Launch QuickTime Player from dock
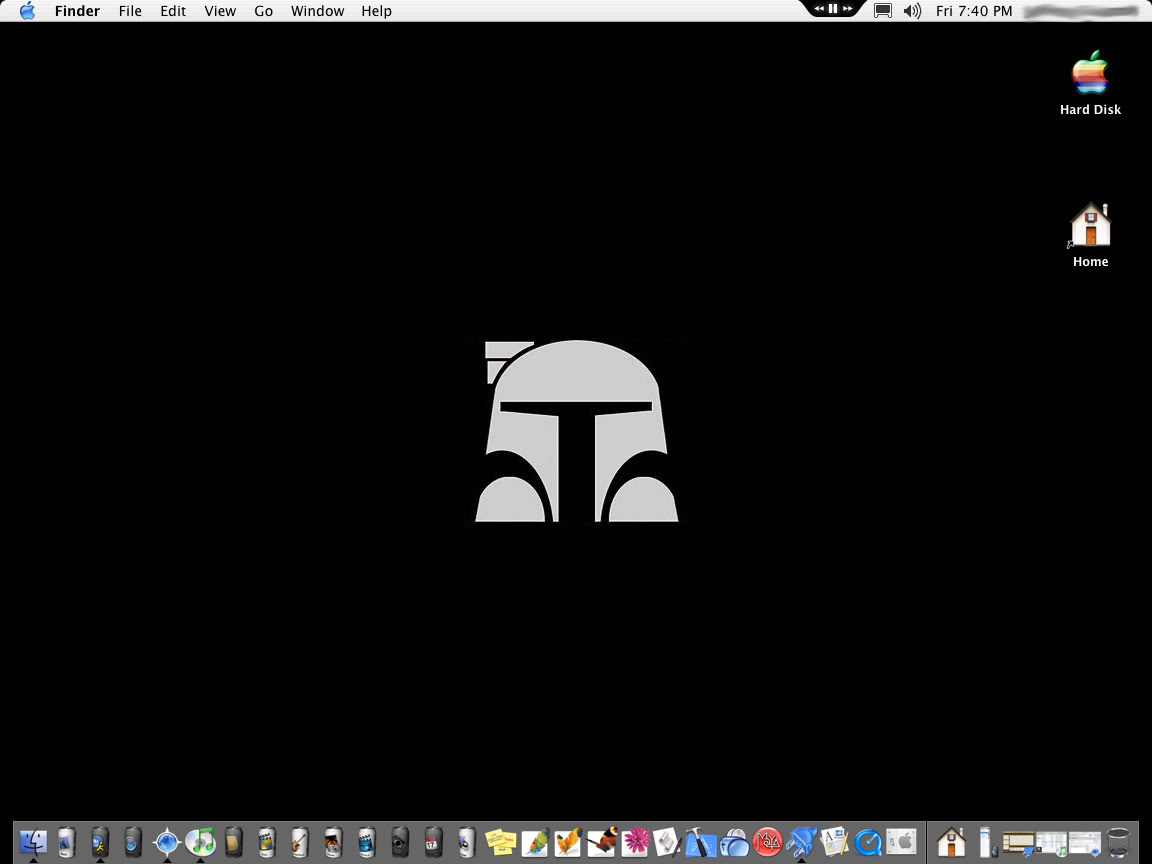1152x864 pixels. coord(868,842)
